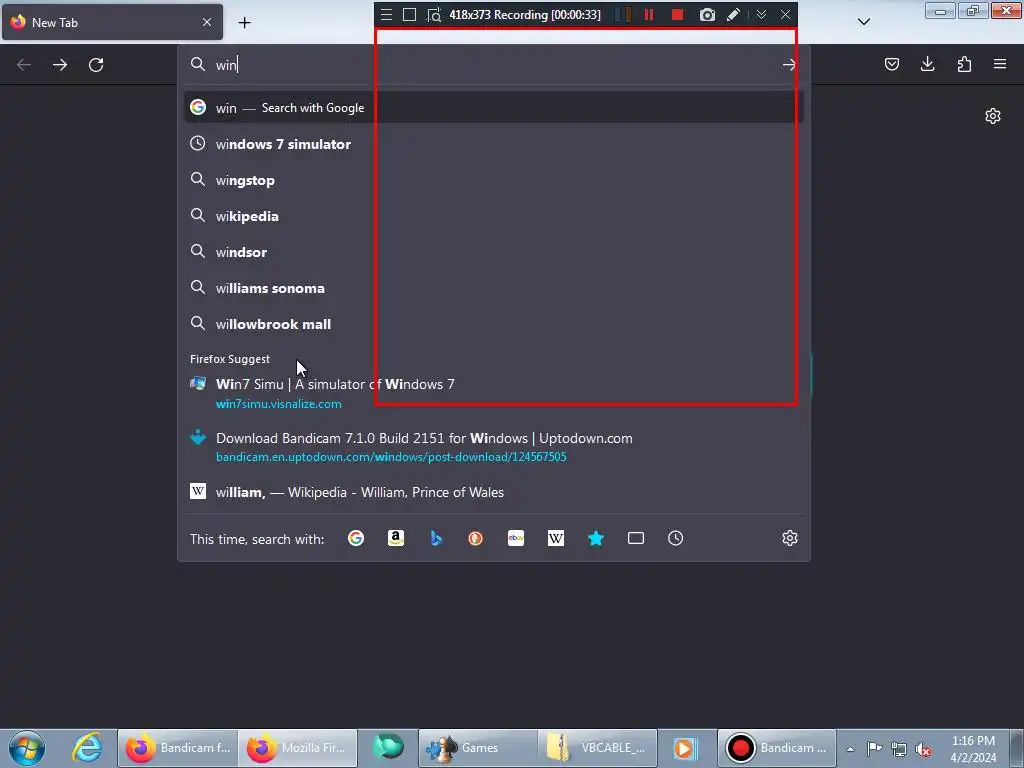Viewport: 1024px width, 768px height.
Task: Open the Firefox Downloads panel
Action: pos(927,64)
